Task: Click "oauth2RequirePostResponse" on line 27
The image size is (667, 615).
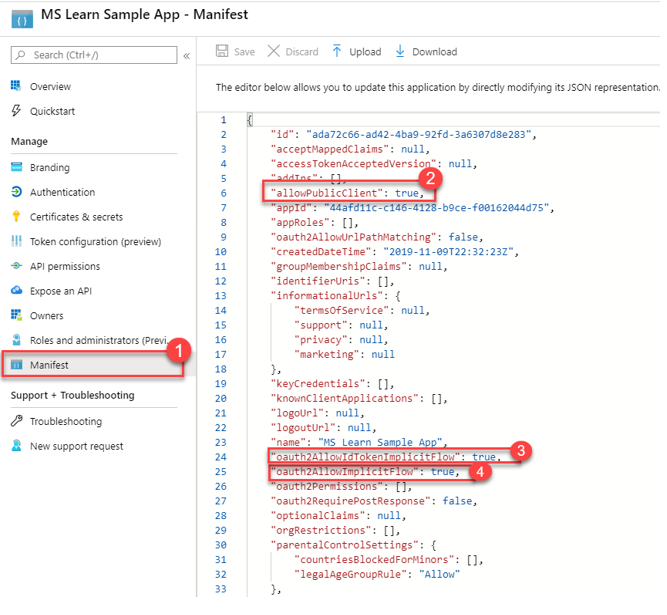Action: pyautogui.click(x=351, y=501)
